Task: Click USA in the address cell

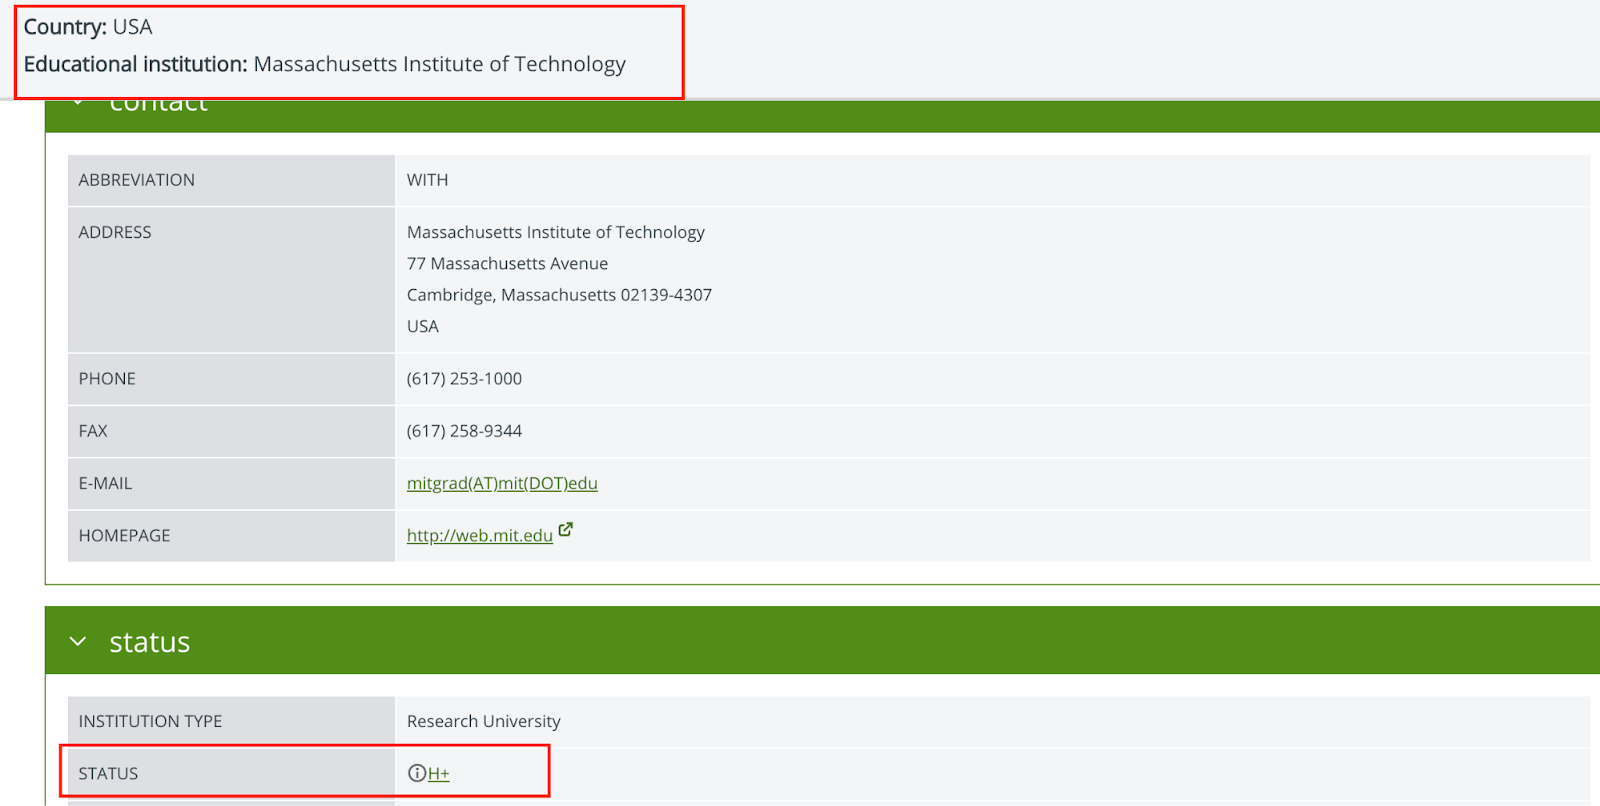Action: (x=423, y=326)
